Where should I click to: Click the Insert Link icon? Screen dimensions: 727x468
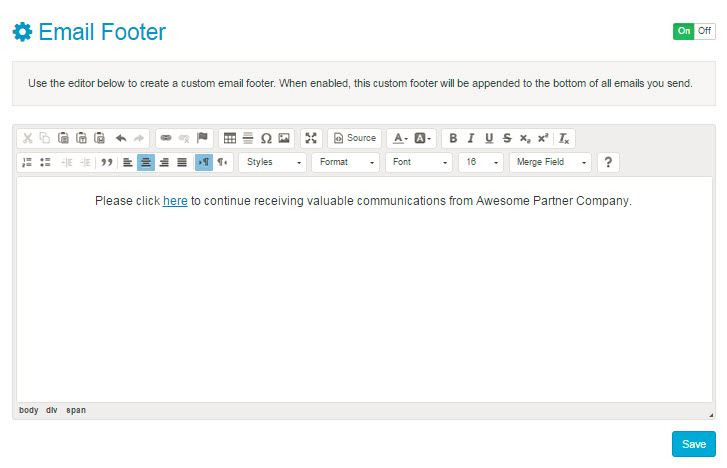[166, 138]
